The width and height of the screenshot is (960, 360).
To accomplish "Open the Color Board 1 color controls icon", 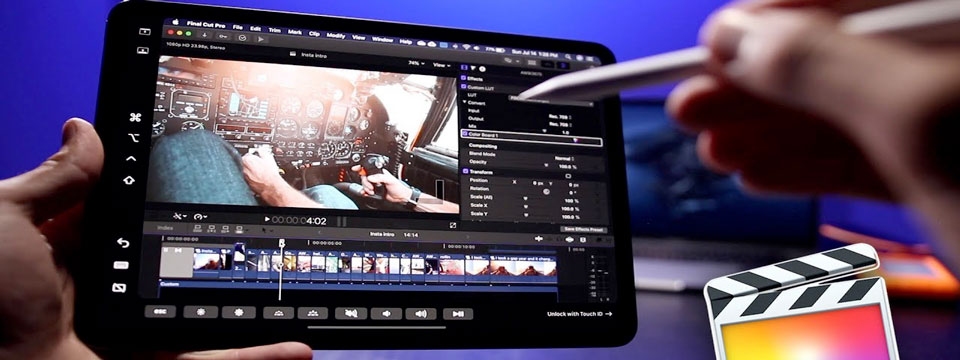I will coord(575,140).
